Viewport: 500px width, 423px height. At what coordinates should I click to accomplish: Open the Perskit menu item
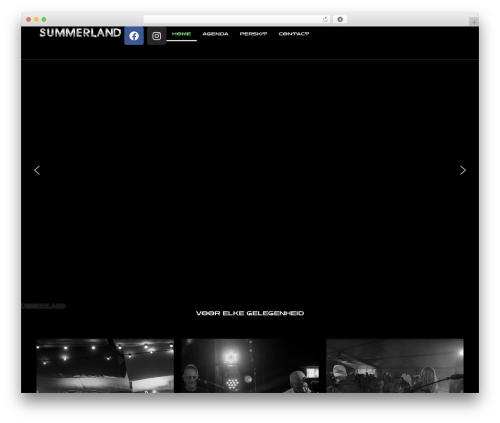click(253, 34)
